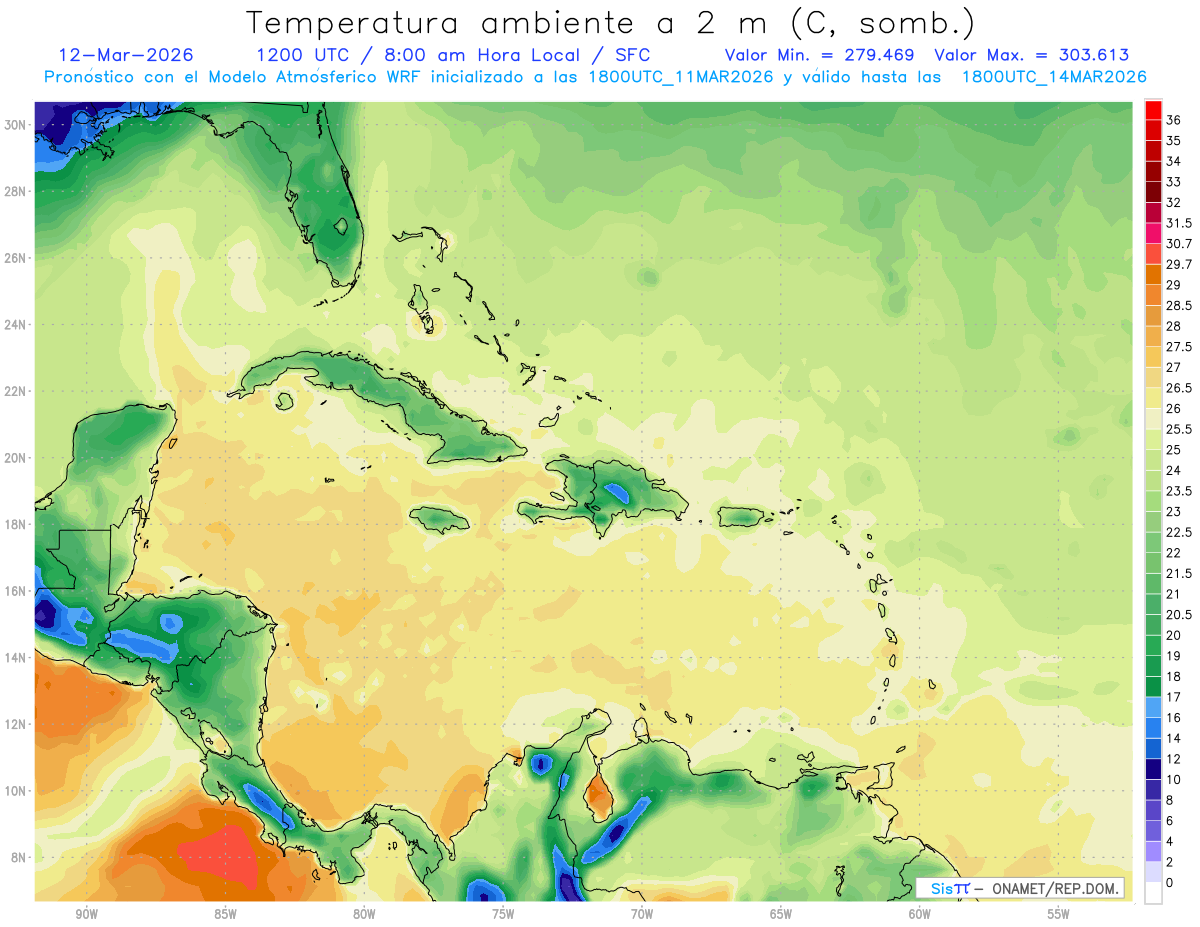The height and width of the screenshot is (927, 1200).
Task: Click the dark navy legend swatch between 10 and 12
Action: pos(1153,768)
